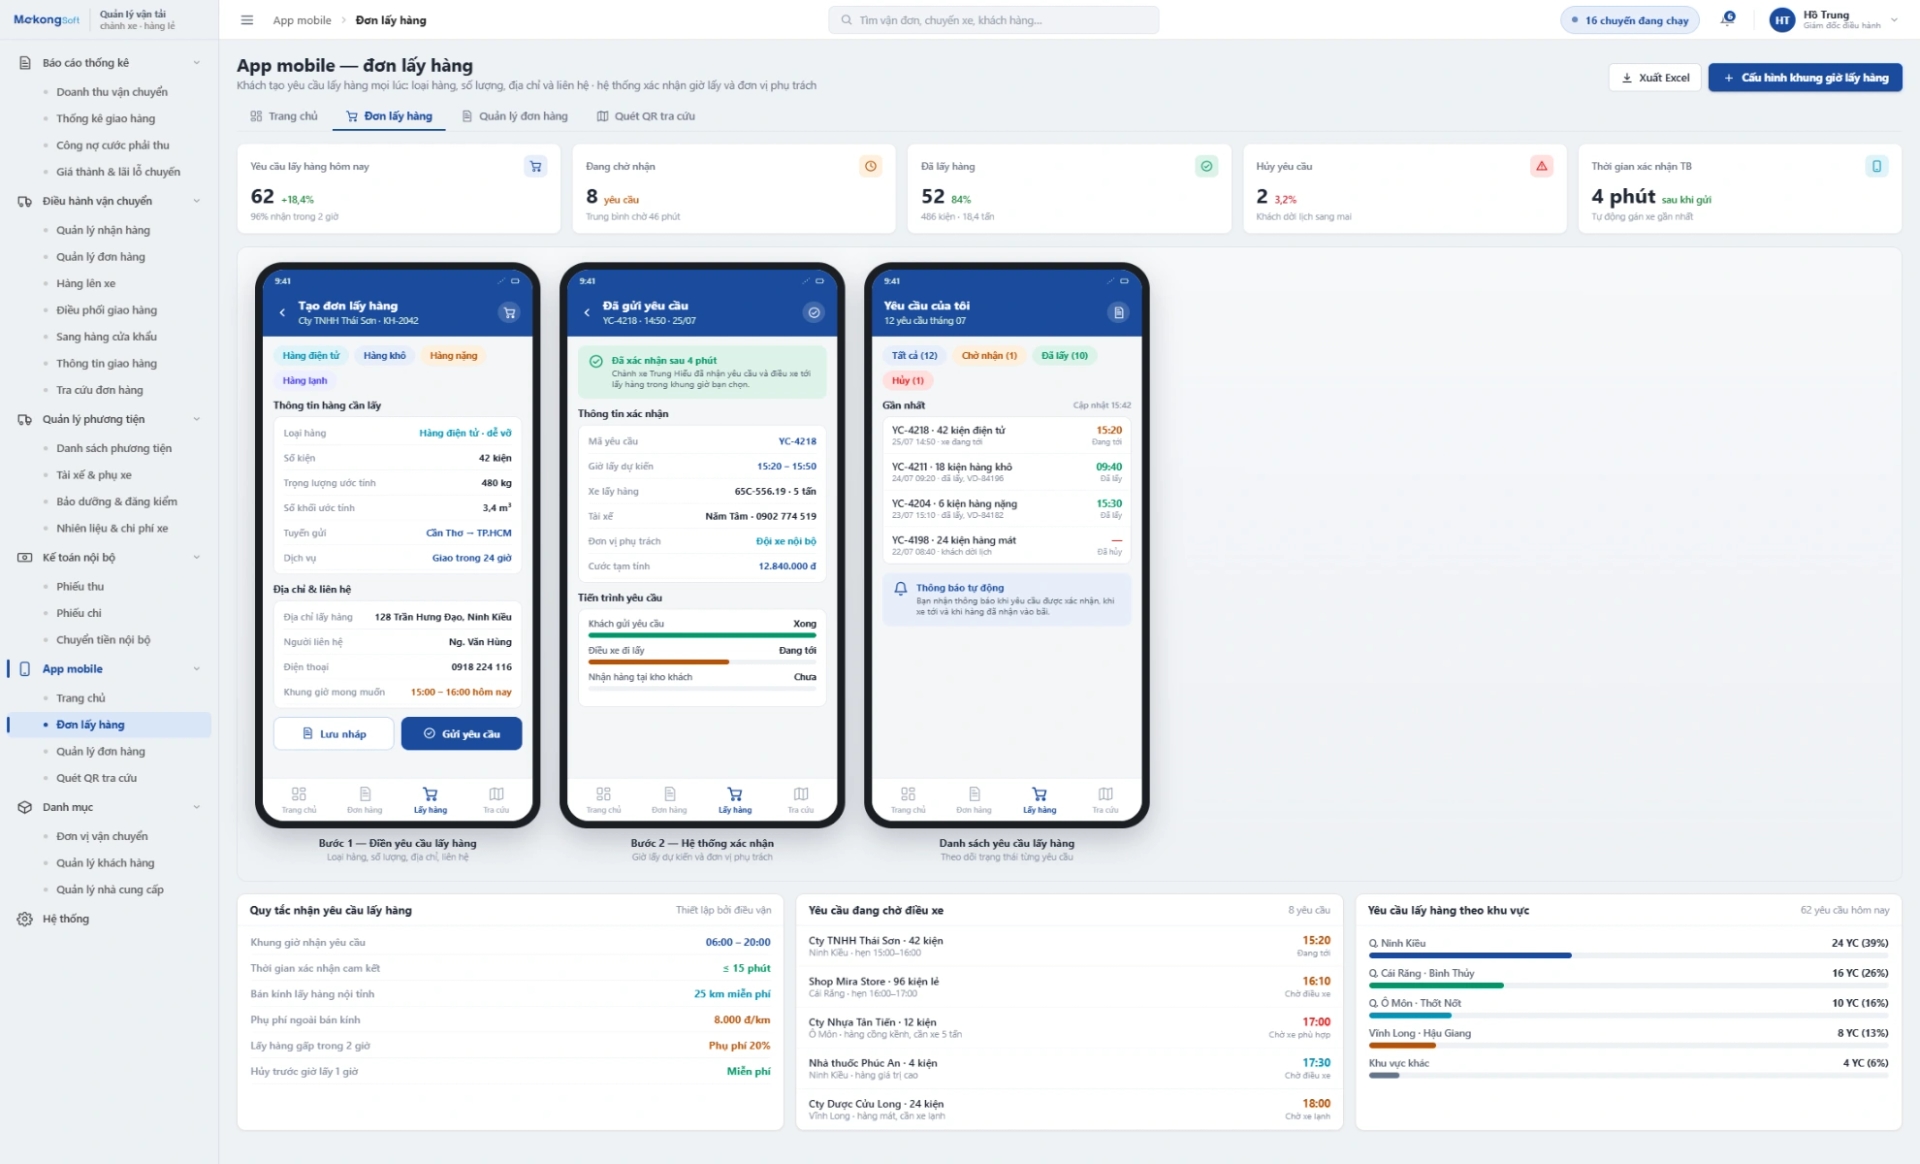This screenshot has width=1920, height=1164.
Task: Toggle Hàng nặng chip
Action: pyautogui.click(x=454, y=356)
